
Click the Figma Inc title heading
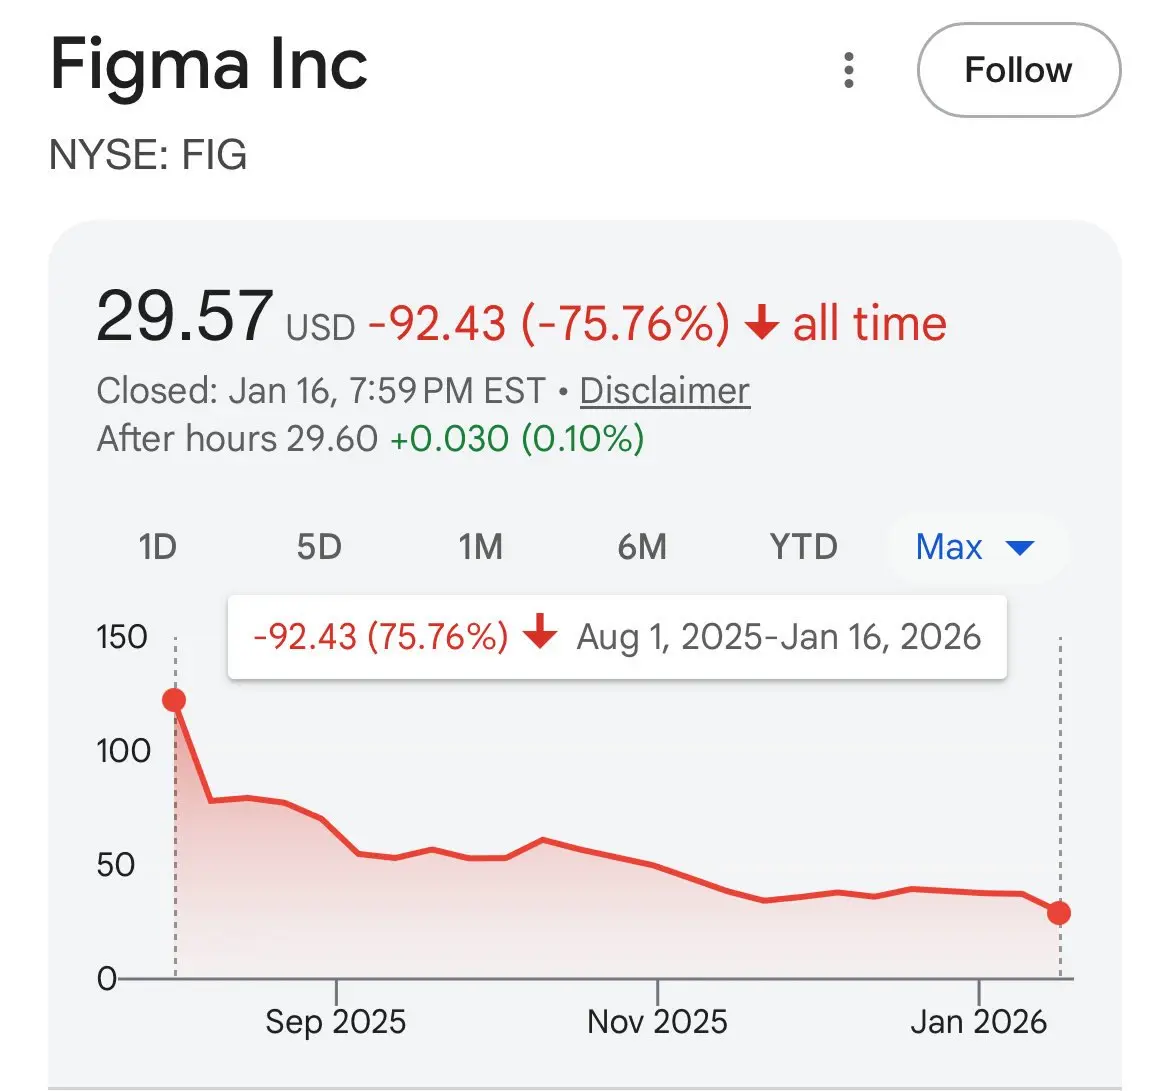pos(209,65)
